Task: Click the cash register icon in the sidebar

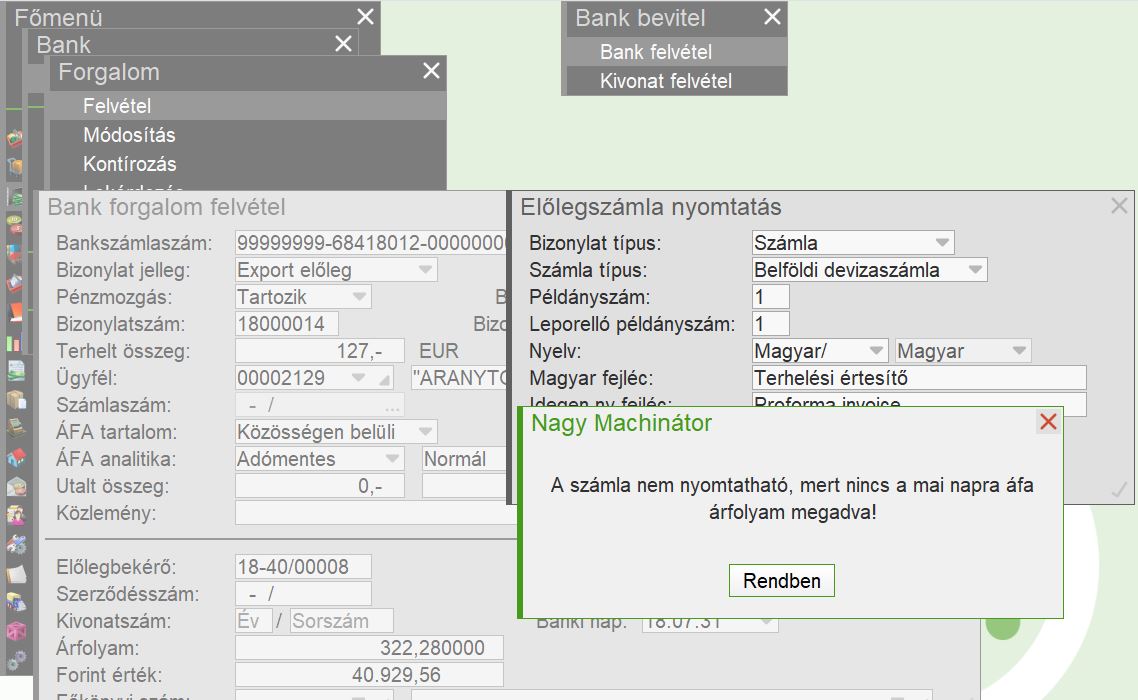Action: click(16, 428)
